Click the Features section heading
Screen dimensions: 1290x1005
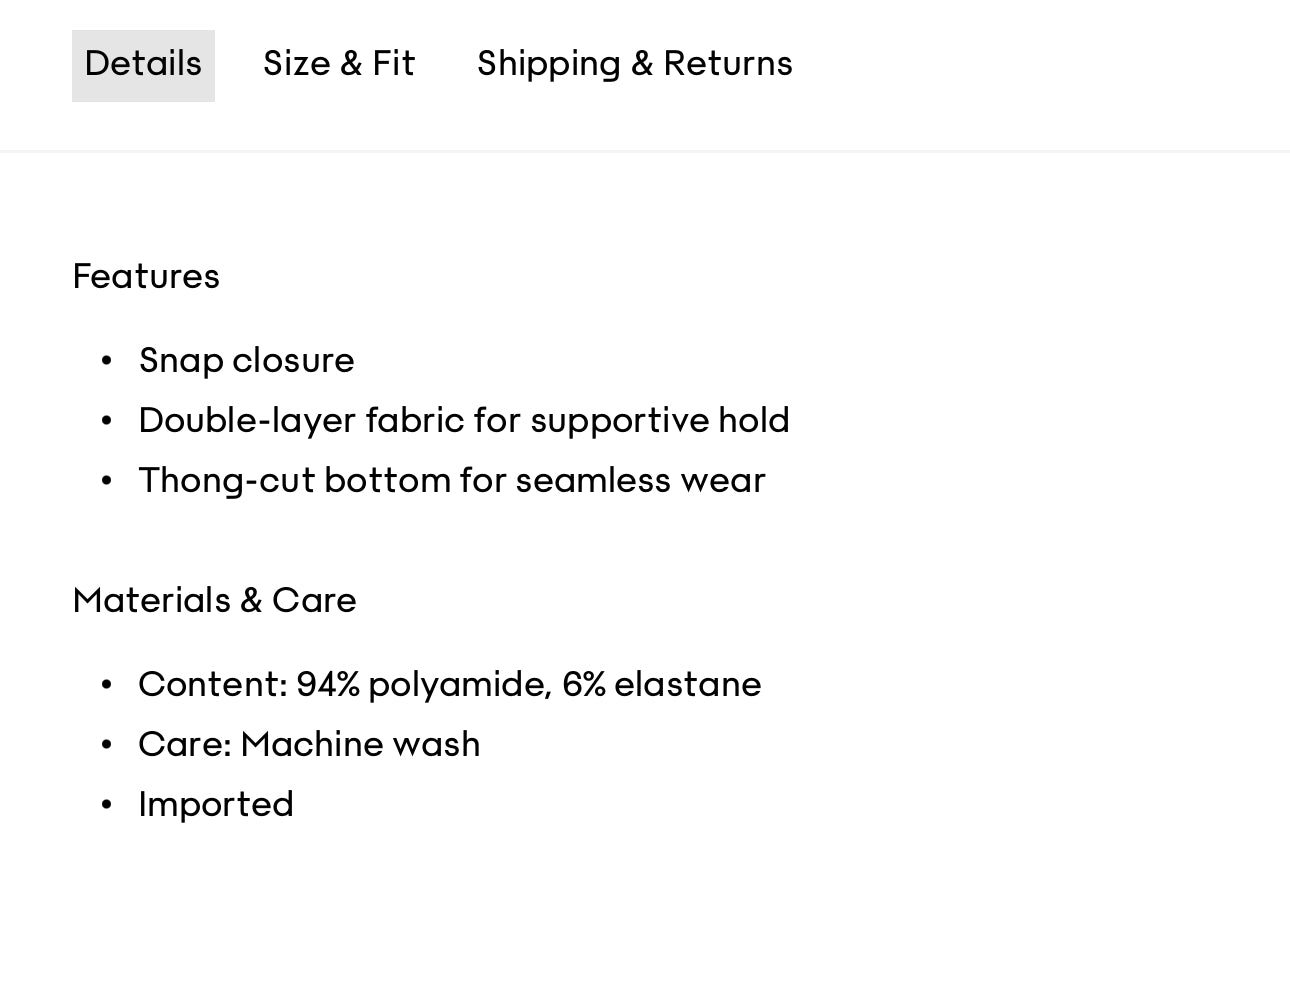pyautogui.click(x=146, y=277)
